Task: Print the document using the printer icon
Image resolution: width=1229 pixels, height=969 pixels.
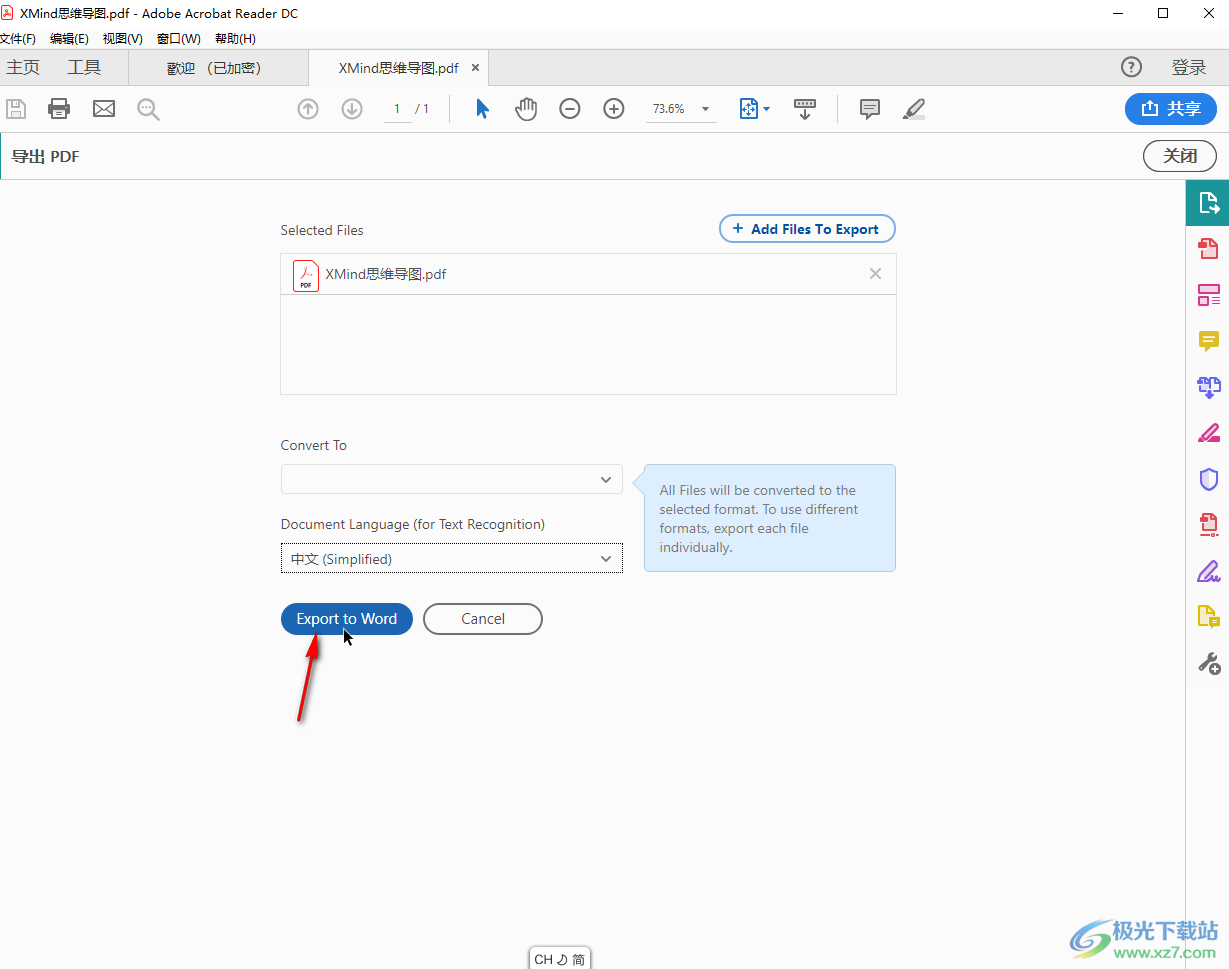Action: (x=59, y=109)
